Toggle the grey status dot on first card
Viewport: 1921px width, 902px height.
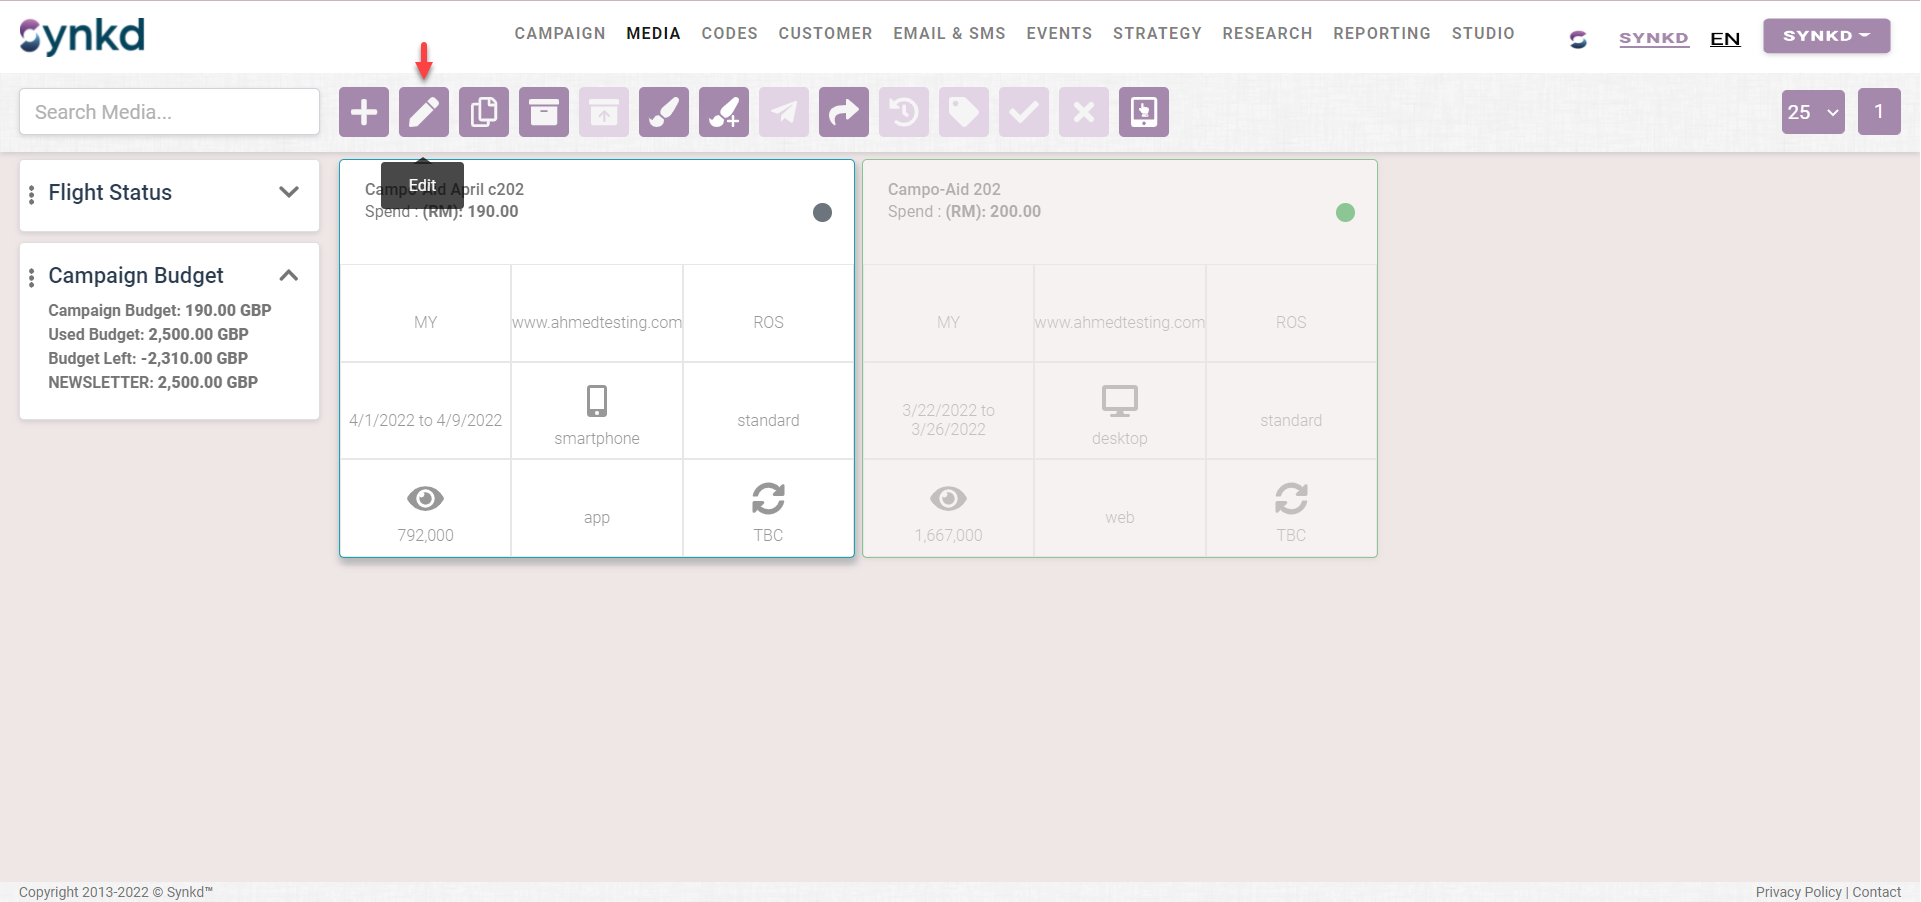[x=822, y=212]
